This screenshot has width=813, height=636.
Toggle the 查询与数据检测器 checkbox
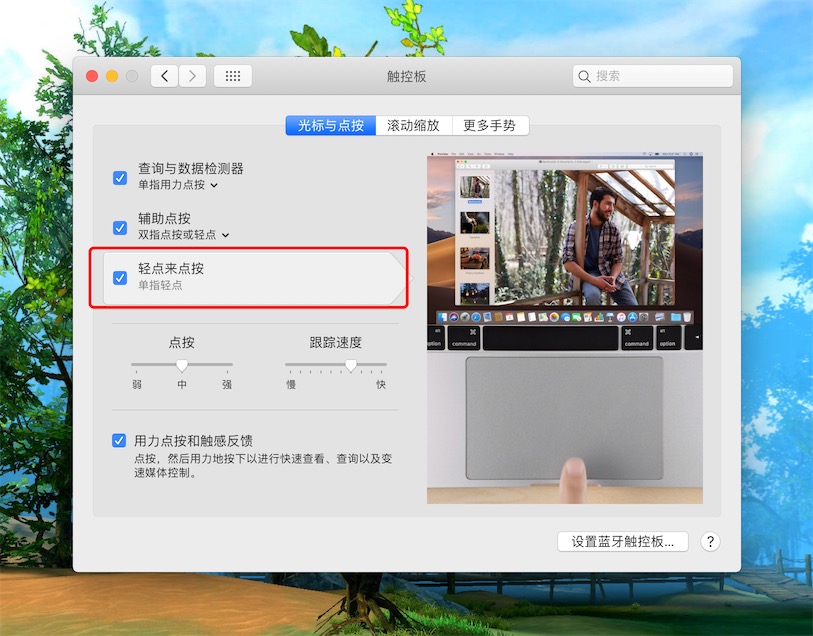tap(120, 178)
